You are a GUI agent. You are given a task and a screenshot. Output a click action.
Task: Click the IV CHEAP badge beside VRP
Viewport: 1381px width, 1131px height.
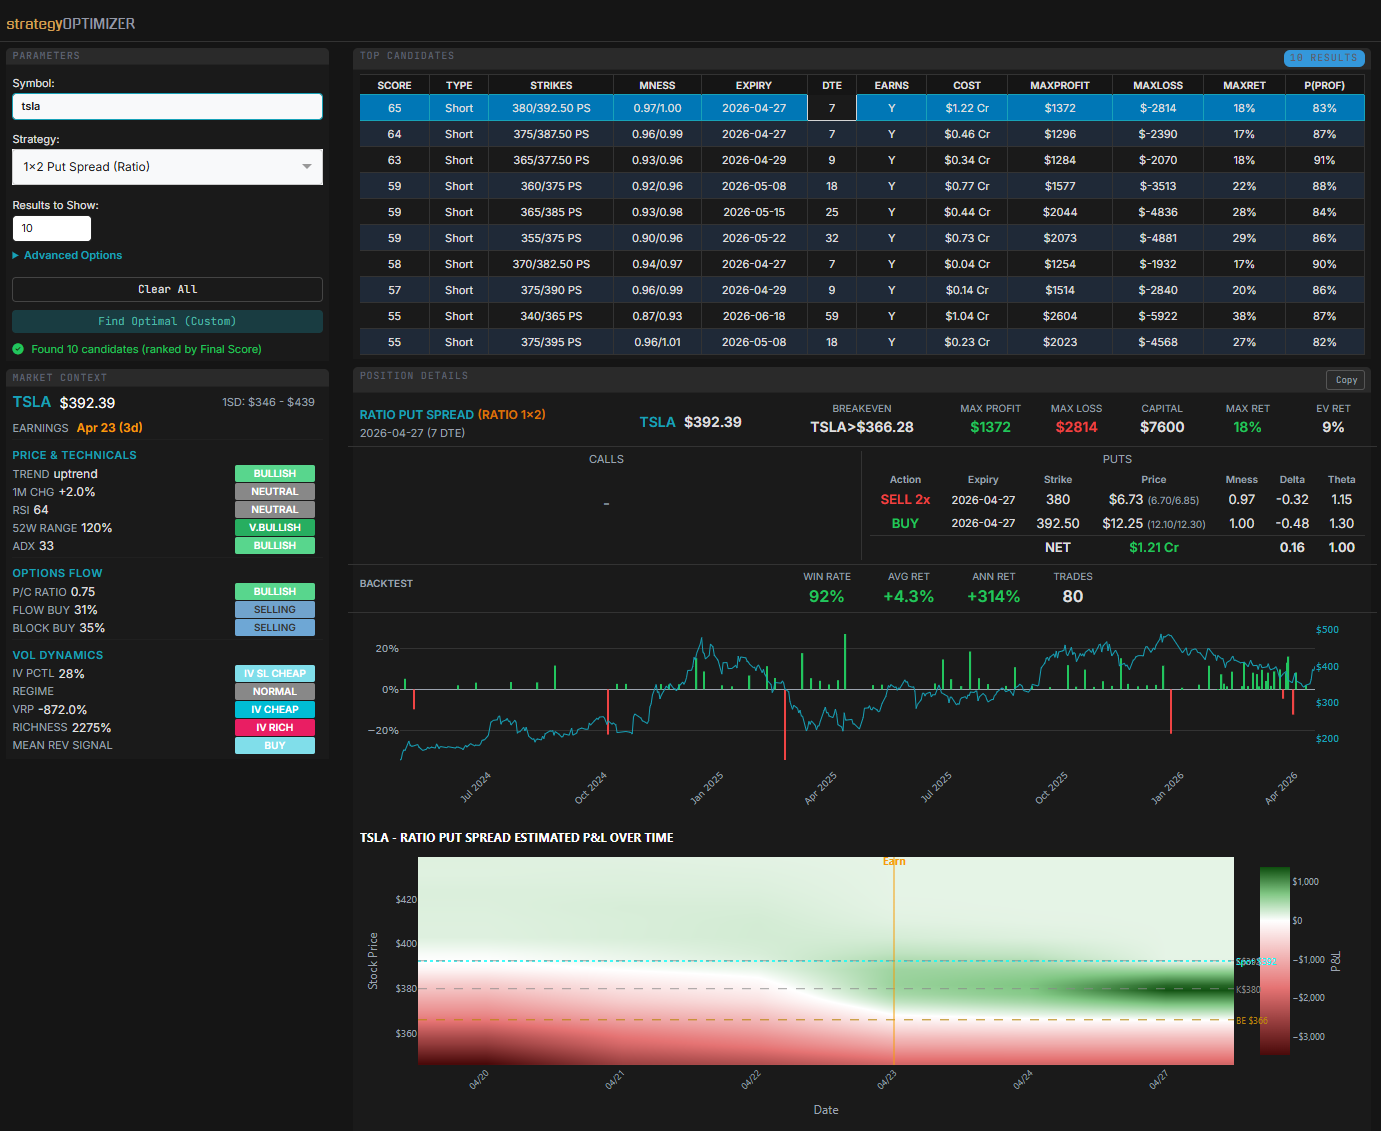(275, 710)
